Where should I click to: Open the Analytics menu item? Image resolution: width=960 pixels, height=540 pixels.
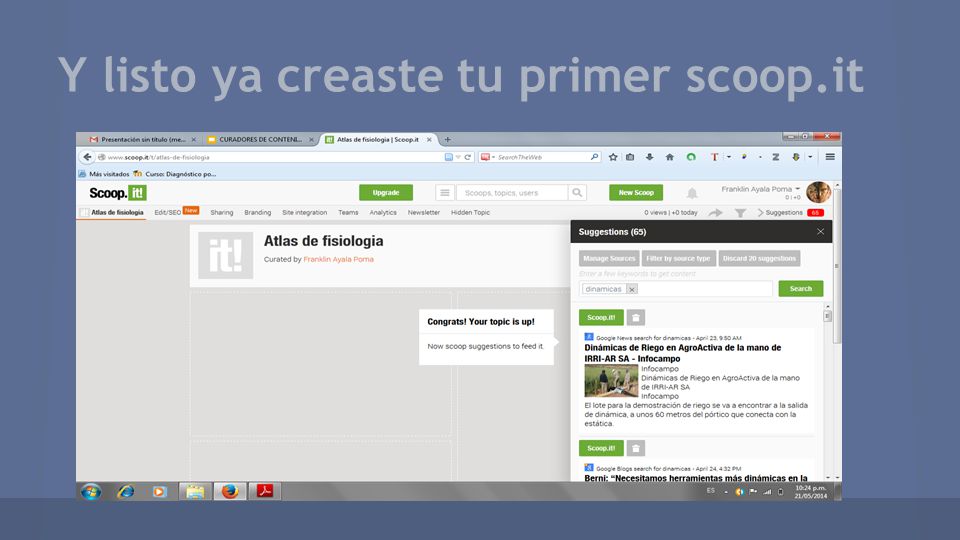tap(383, 212)
